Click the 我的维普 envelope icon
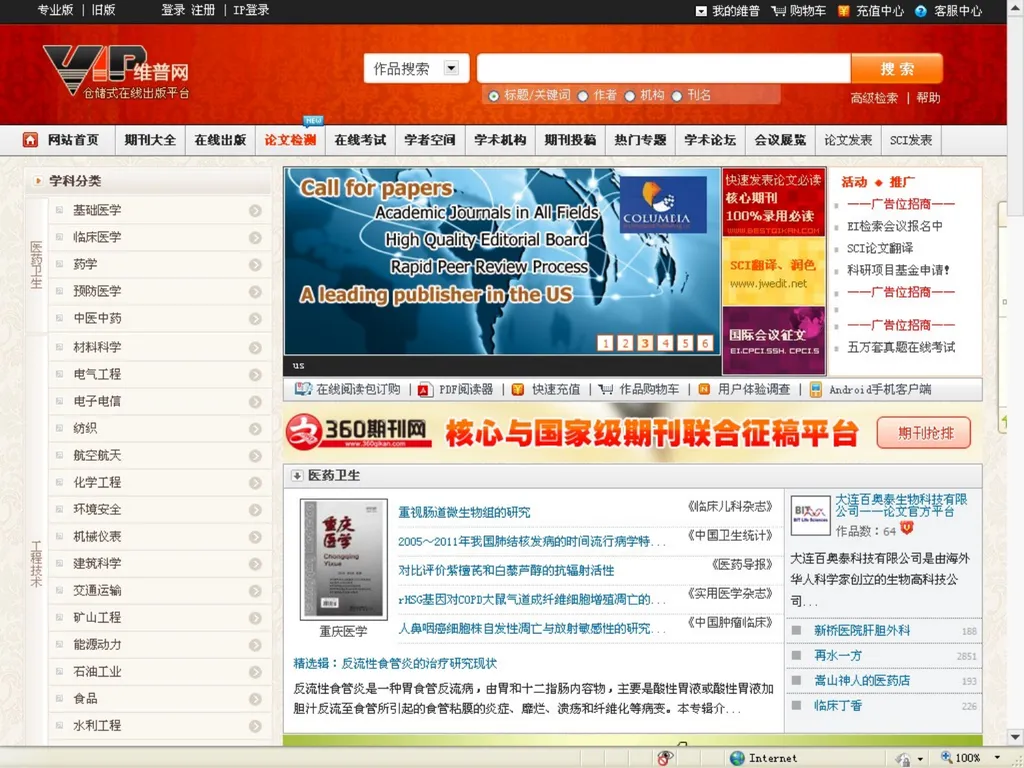This screenshot has height=768, width=1024. point(701,10)
